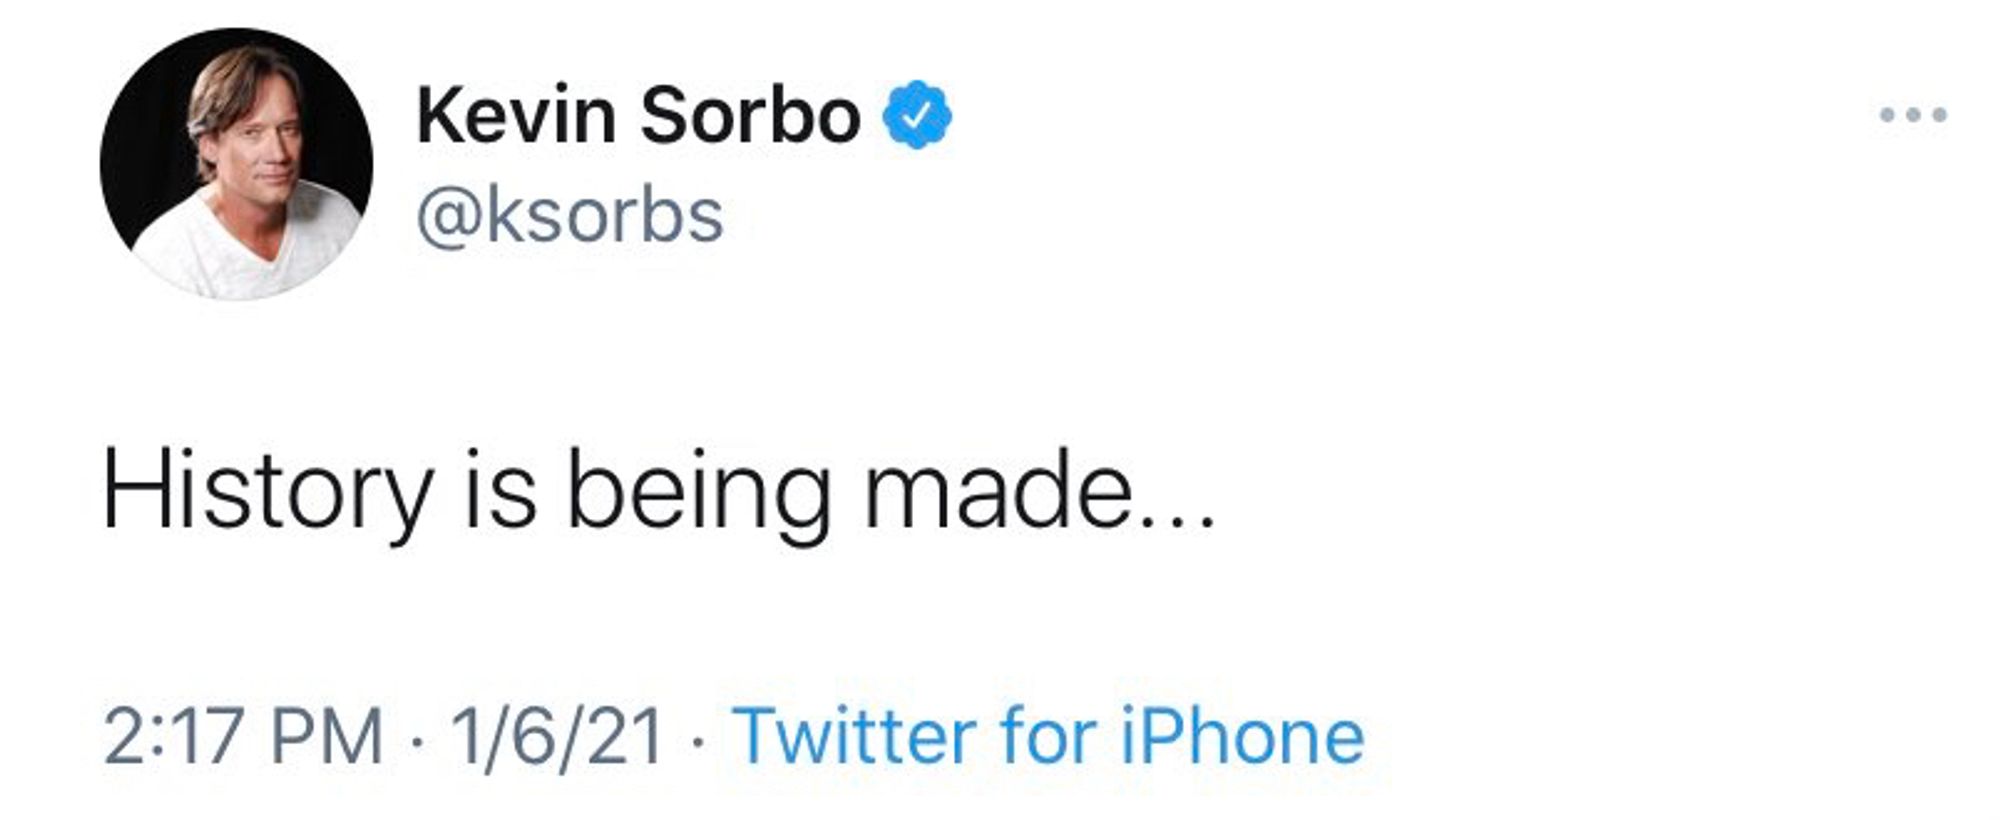Select the surname Sorbo in header
The image size is (2000, 820).
tap(749, 116)
